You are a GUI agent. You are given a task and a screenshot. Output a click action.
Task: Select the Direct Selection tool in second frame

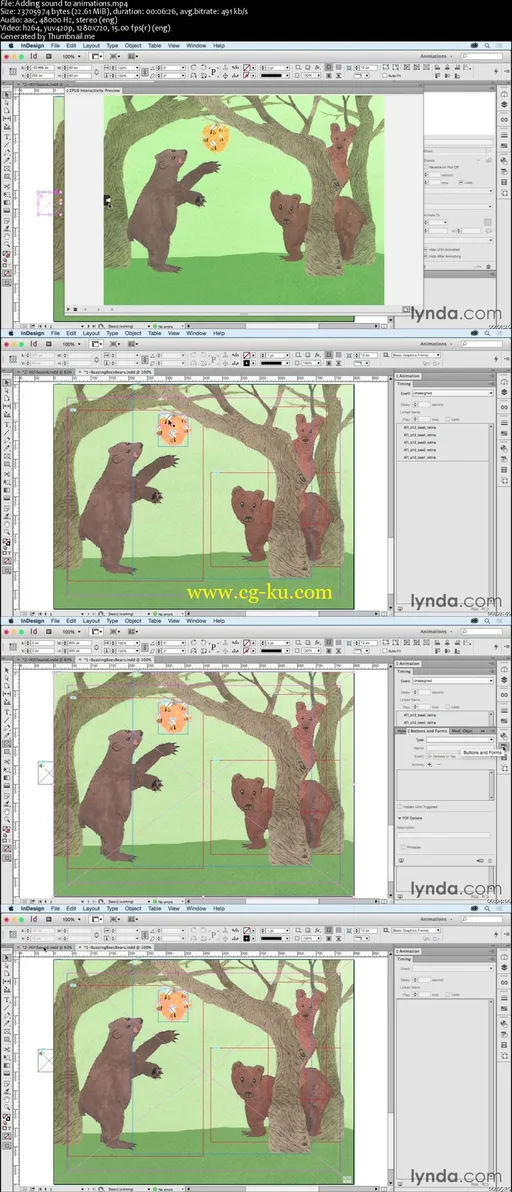tap(7, 392)
